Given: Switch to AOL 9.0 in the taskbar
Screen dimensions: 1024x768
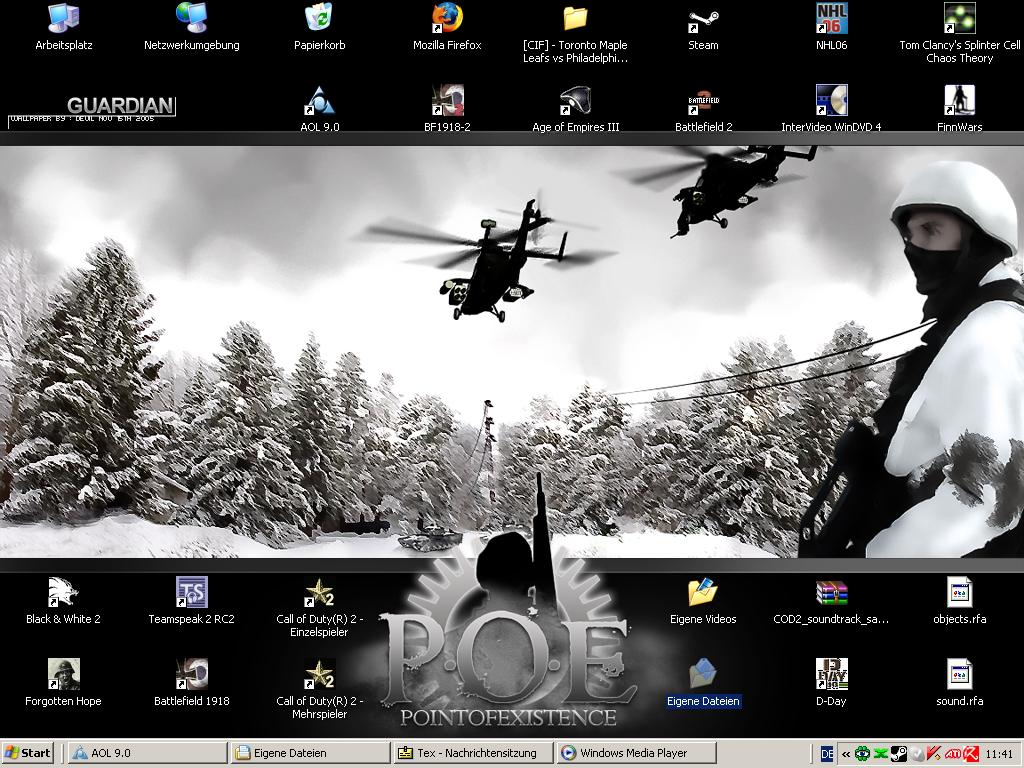Looking at the screenshot, I should click(147, 753).
